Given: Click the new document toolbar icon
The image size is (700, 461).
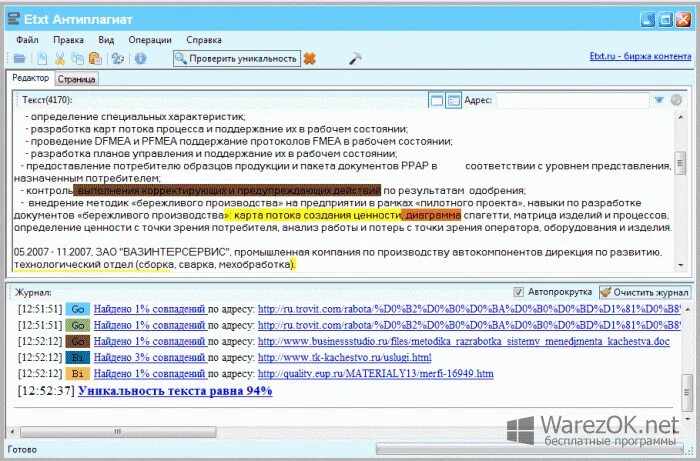Looking at the screenshot, I should [42, 58].
